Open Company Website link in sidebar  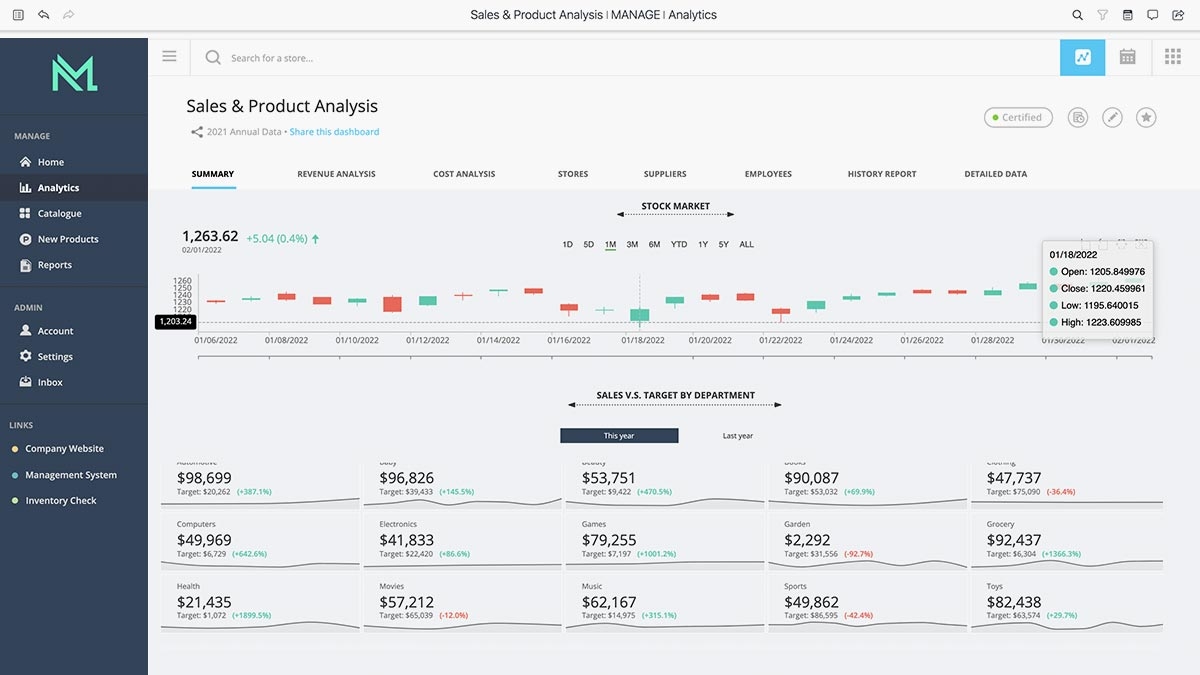tap(64, 449)
